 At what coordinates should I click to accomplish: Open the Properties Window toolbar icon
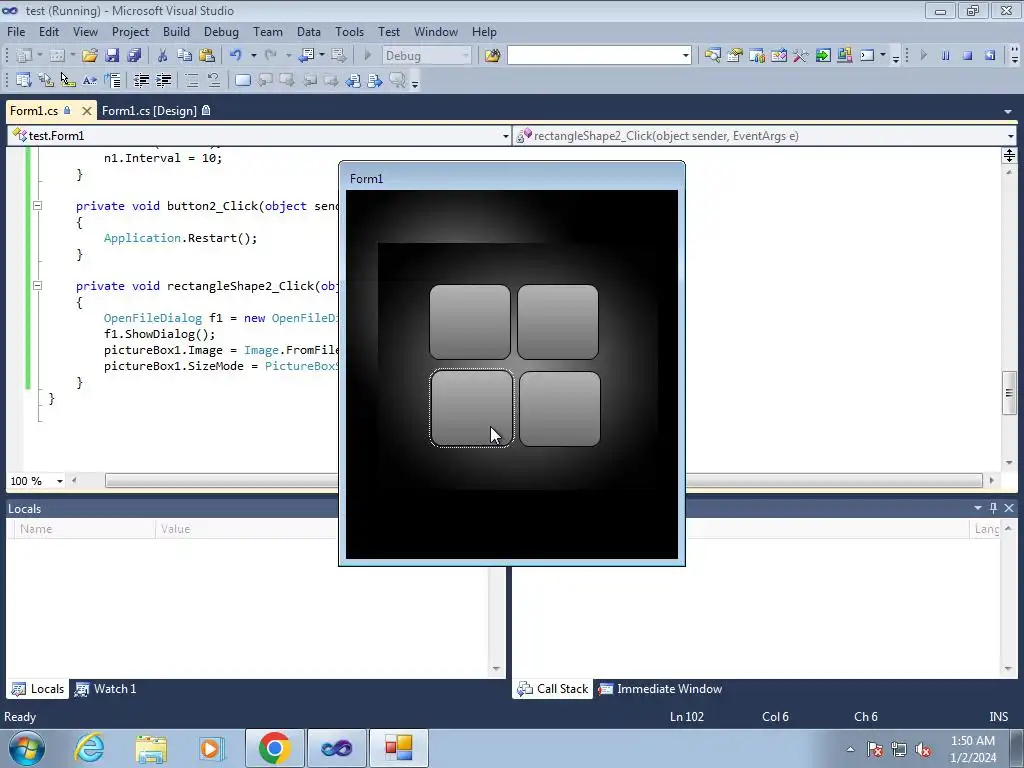pos(735,56)
